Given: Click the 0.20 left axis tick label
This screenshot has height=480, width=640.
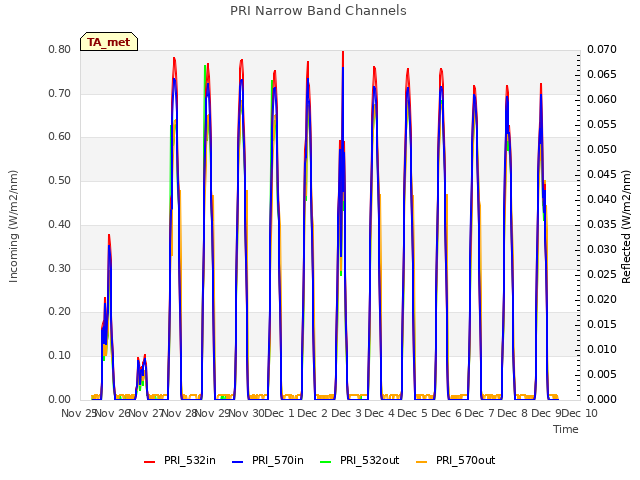Looking at the screenshot, I should [x=60, y=312].
